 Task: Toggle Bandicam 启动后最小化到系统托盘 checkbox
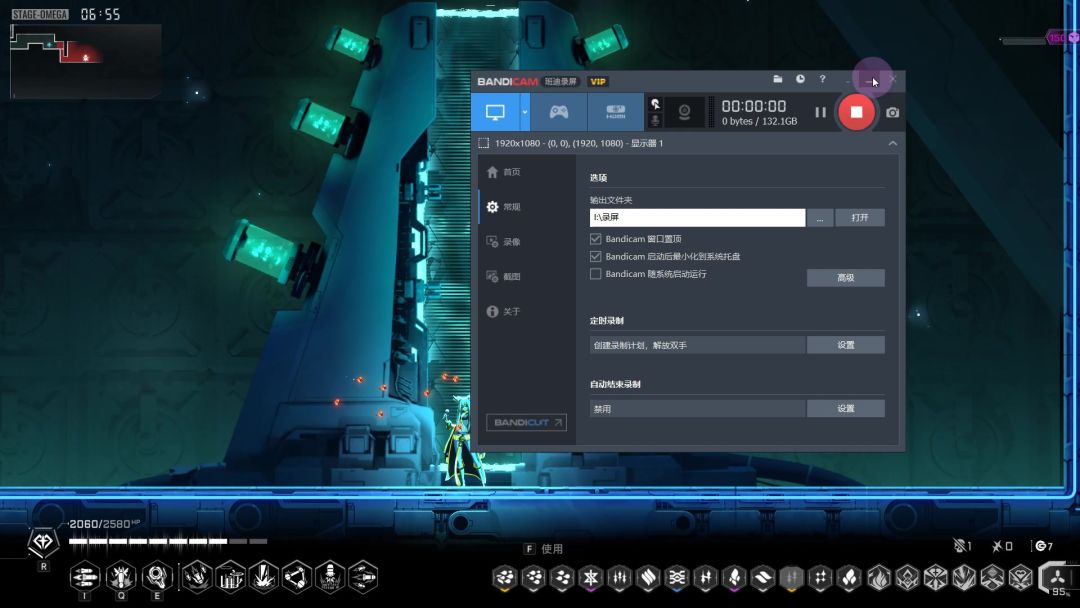(595, 256)
